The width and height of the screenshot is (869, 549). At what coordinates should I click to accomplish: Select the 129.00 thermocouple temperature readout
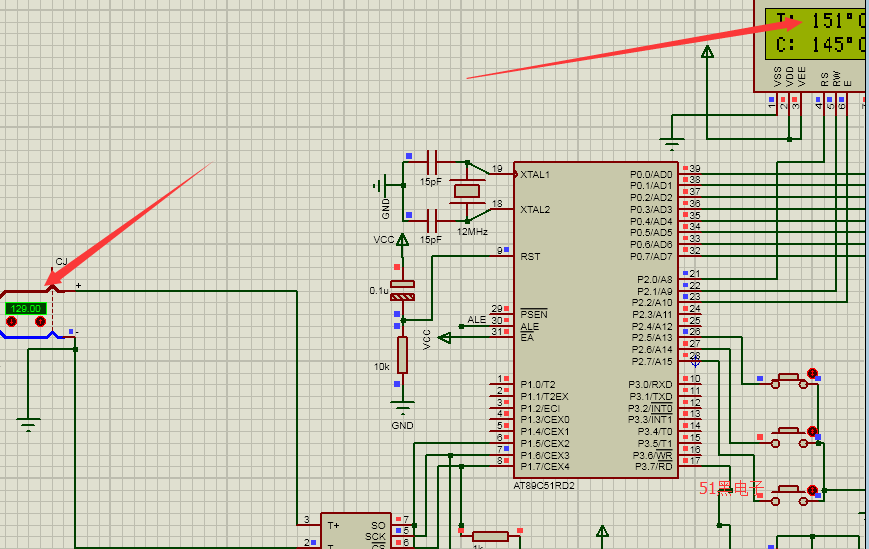26,309
